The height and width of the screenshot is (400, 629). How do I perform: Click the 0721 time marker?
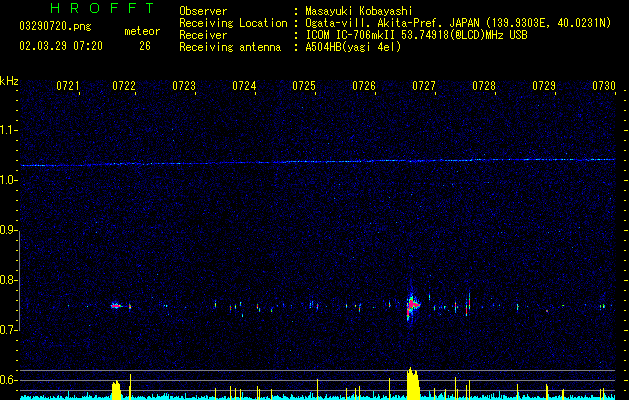click(x=67, y=86)
